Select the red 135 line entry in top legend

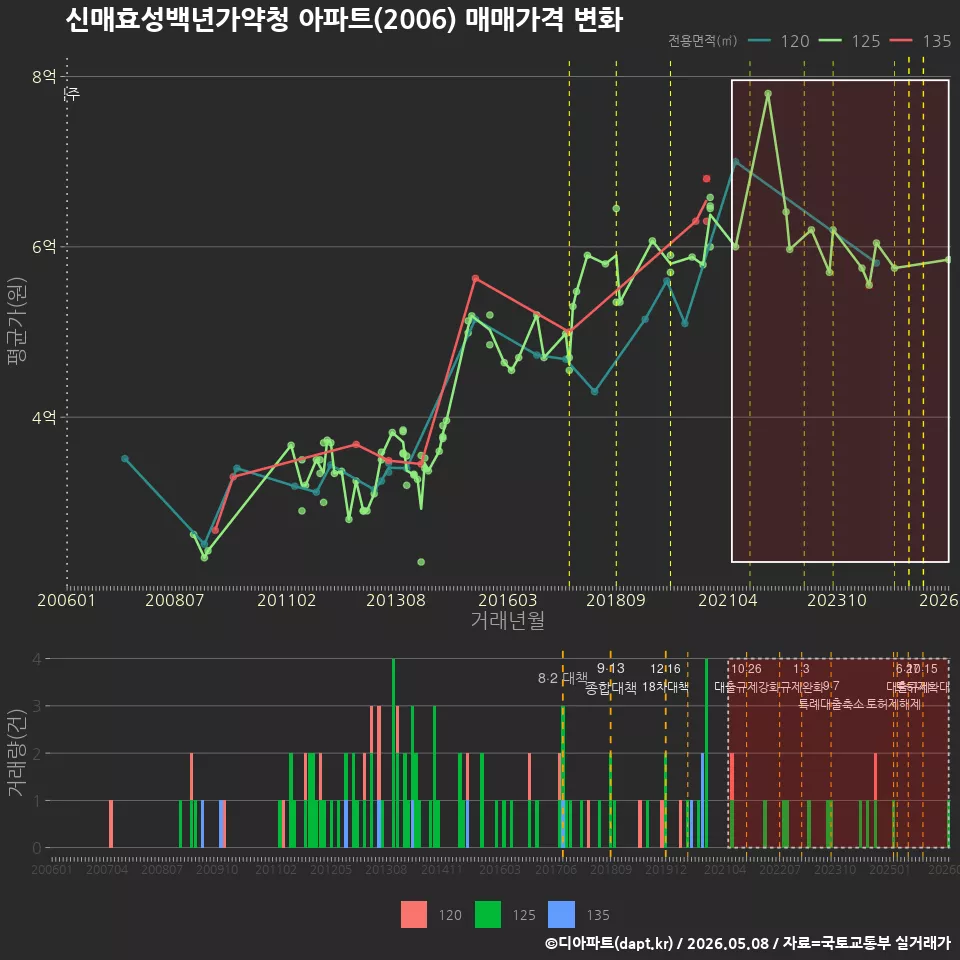(921, 41)
